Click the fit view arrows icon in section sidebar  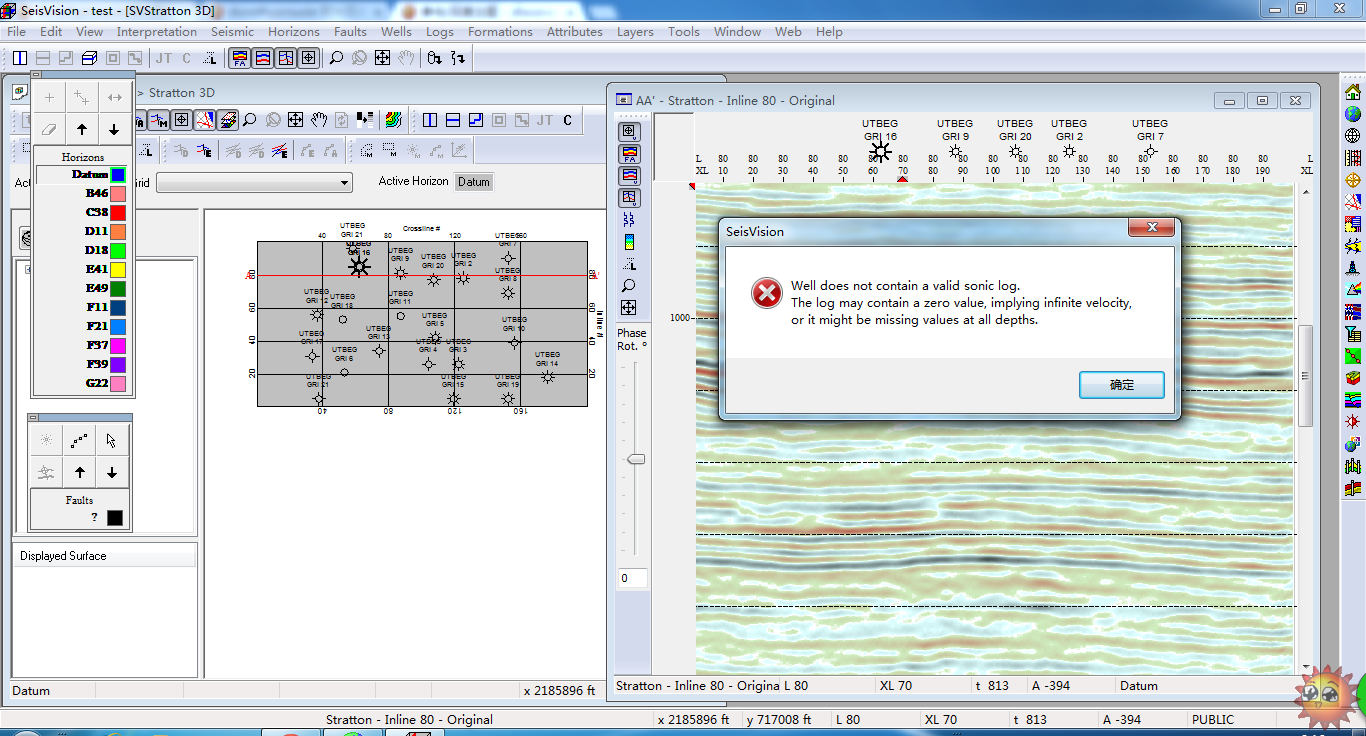(629, 308)
